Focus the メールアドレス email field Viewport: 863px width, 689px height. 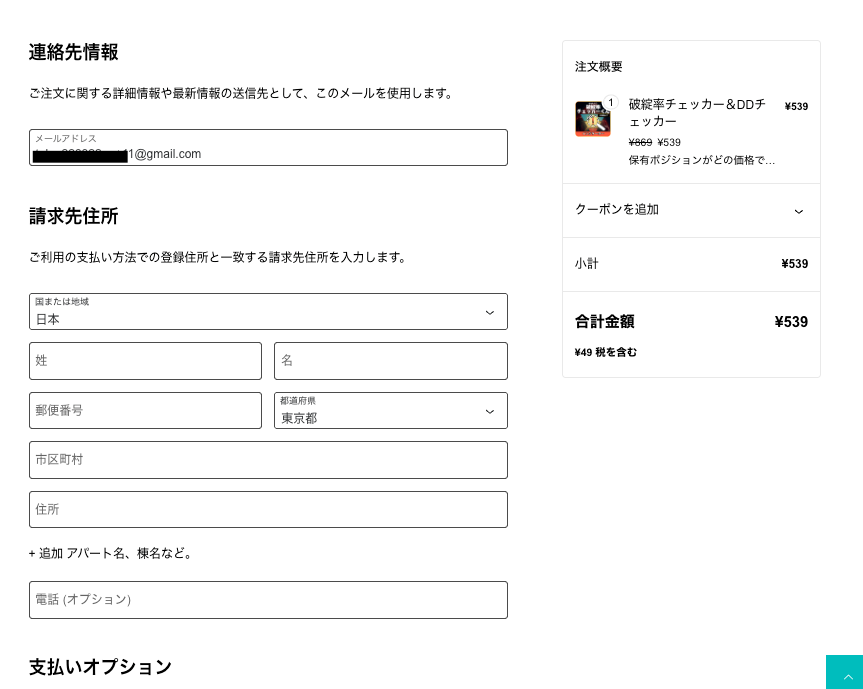(x=268, y=147)
